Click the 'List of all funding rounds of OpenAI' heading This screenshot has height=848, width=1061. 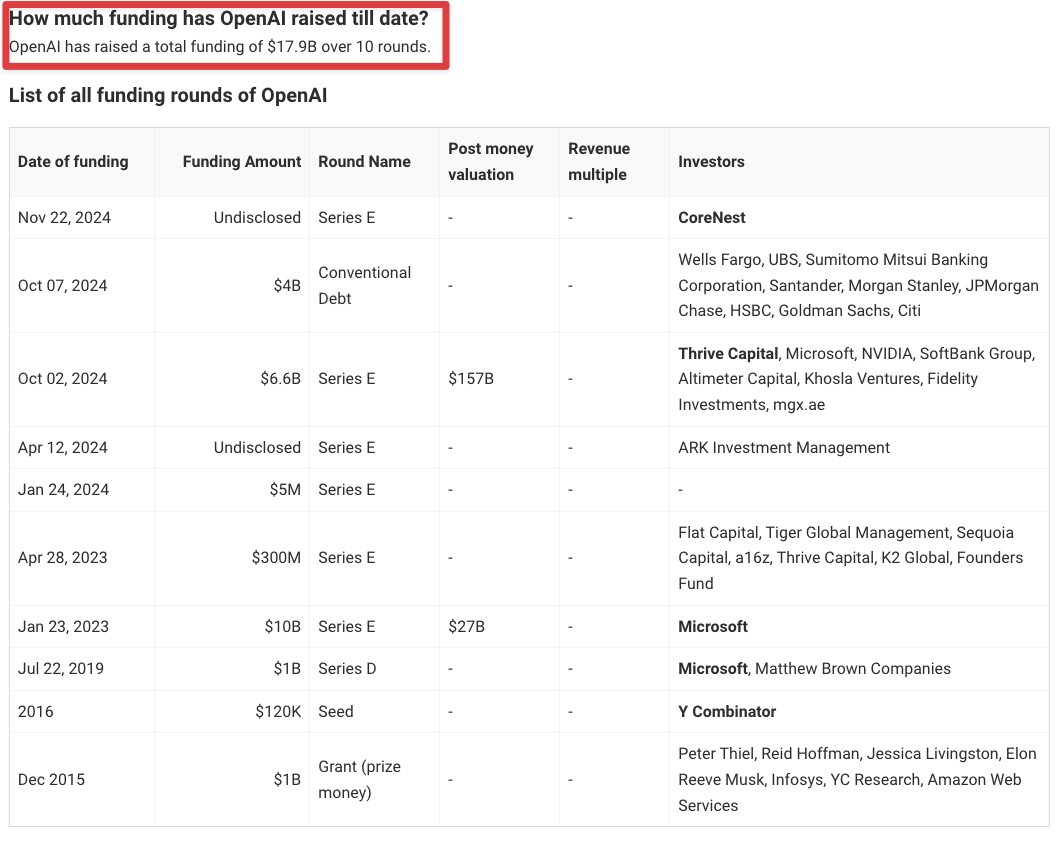click(168, 95)
